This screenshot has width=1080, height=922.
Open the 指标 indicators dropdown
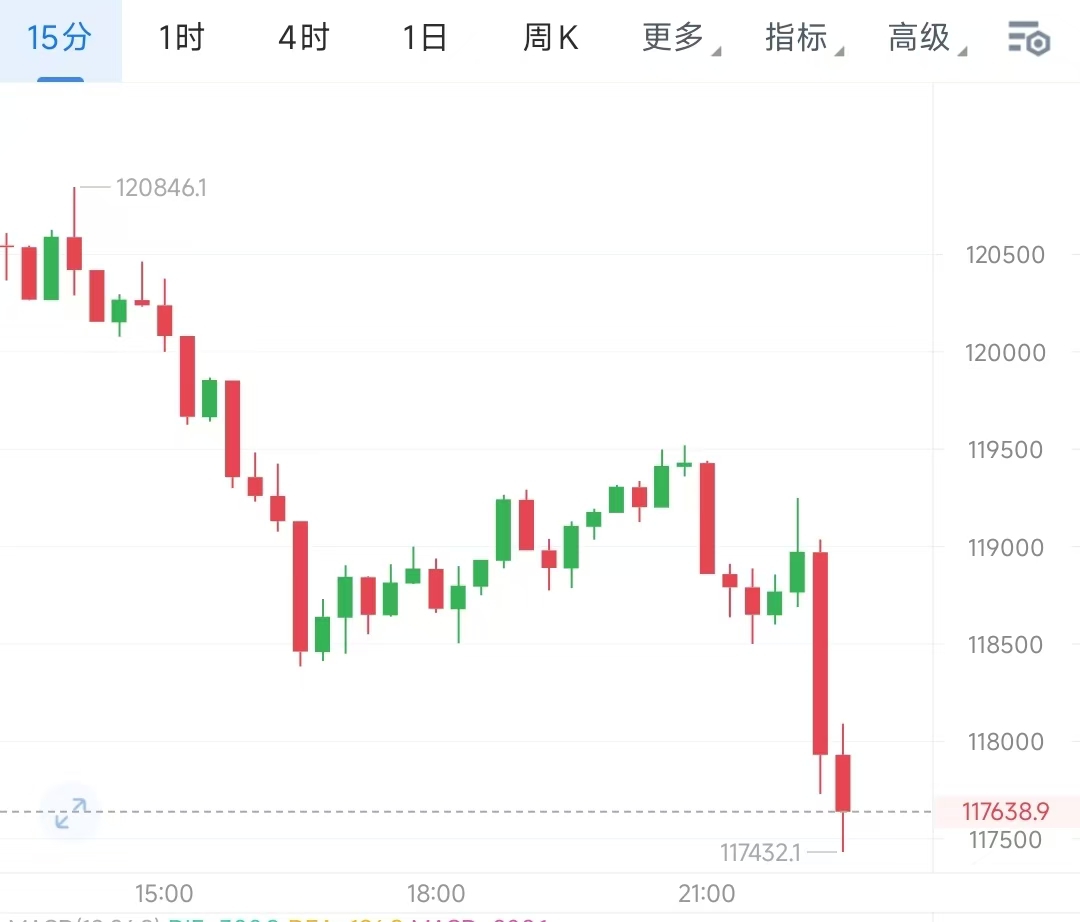coord(798,39)
